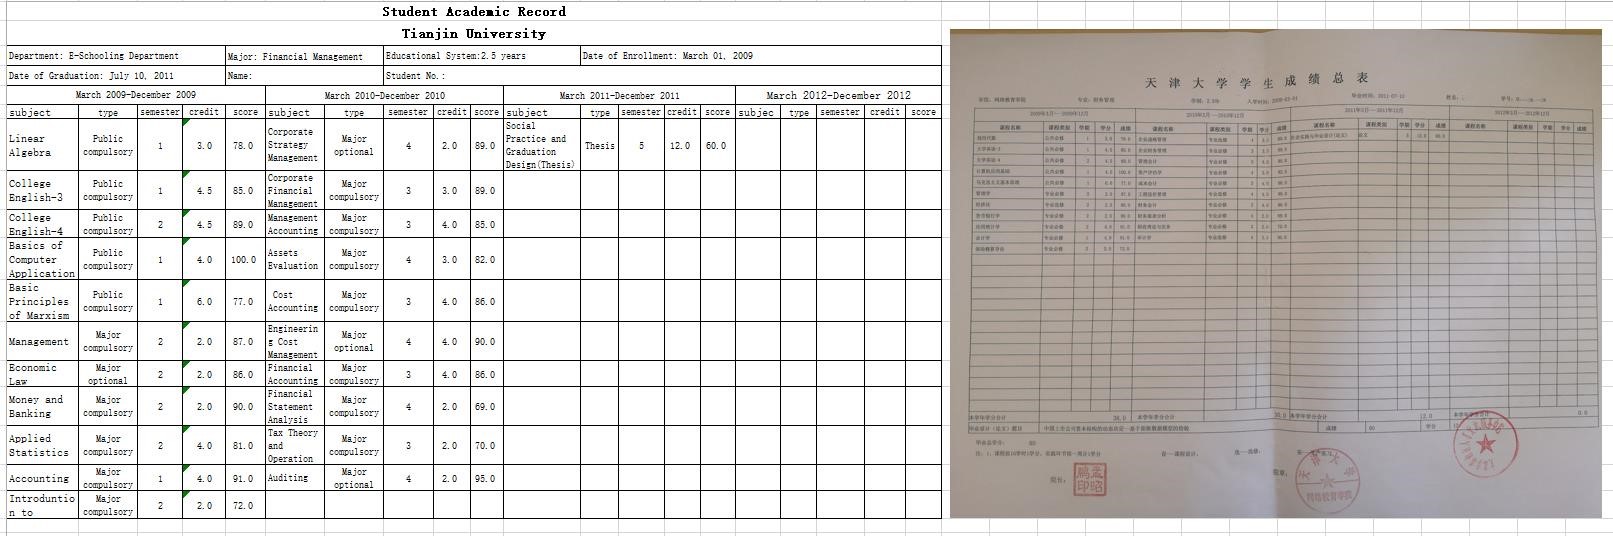Viewport: 1613px width, 536px height.
Task: Select the Auditing subject cell
Action: (x=295, y=478)
